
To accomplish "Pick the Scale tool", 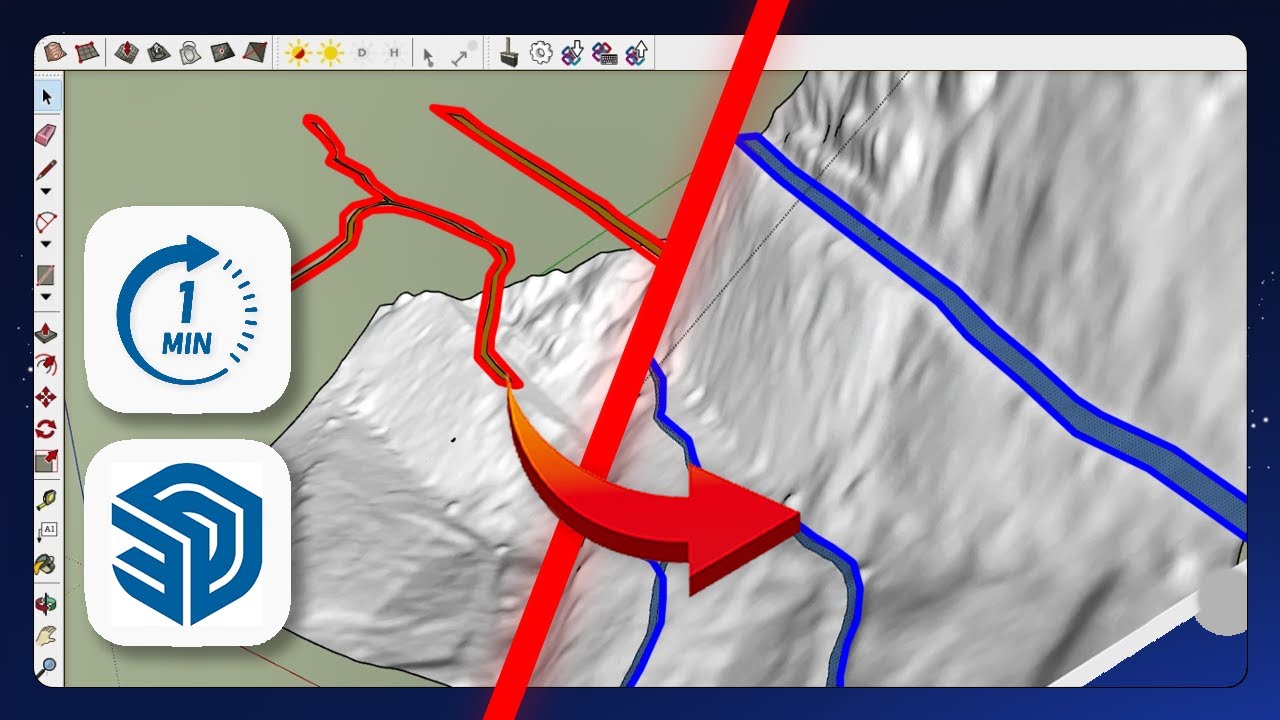I will [46, 461].
